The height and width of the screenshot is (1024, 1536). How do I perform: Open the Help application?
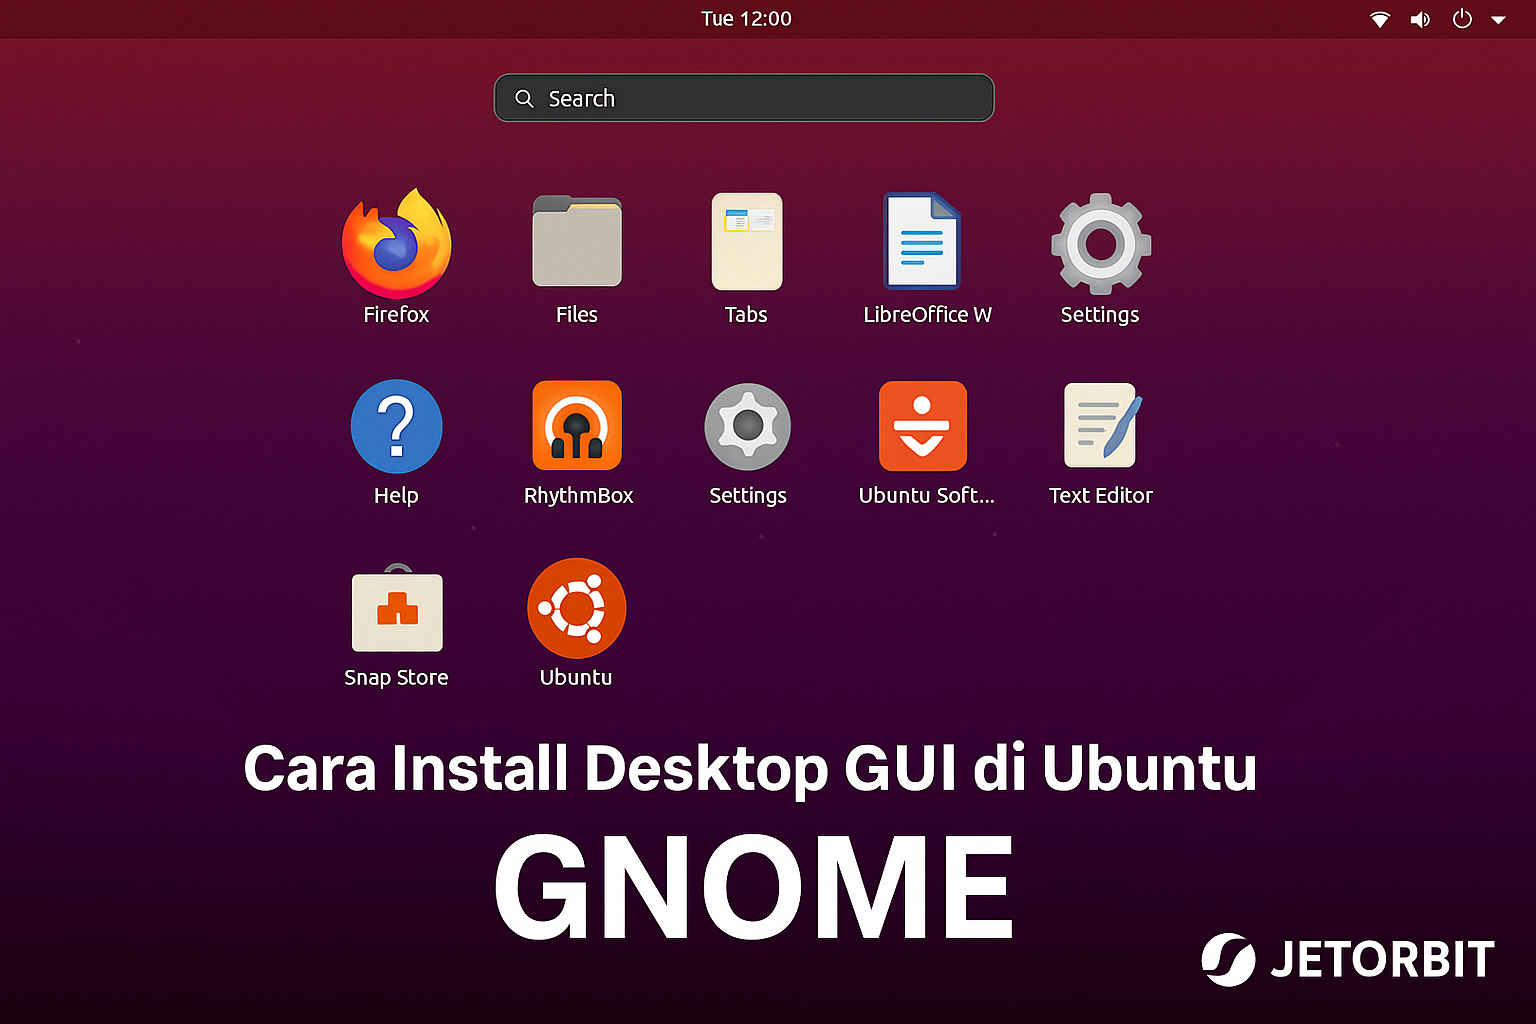(396, 425)
